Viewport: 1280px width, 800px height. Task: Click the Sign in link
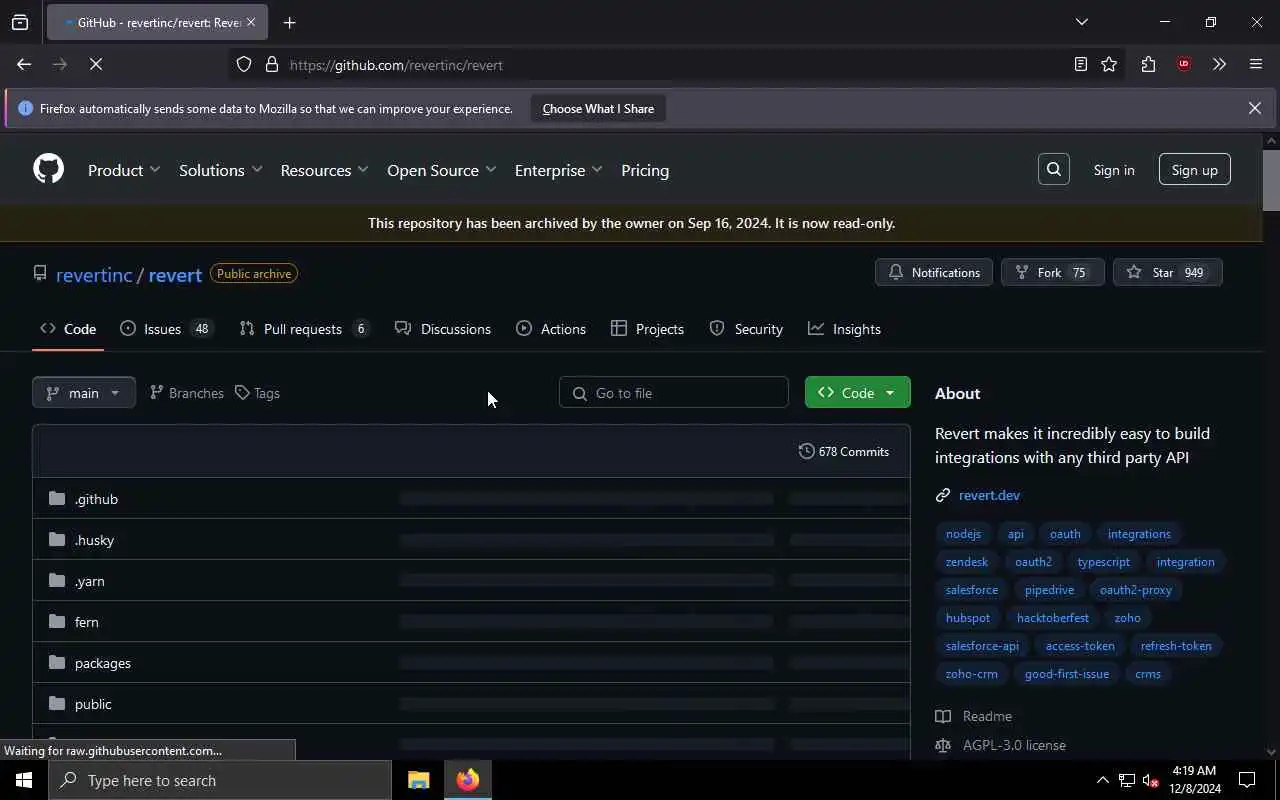click(1113, 170)
